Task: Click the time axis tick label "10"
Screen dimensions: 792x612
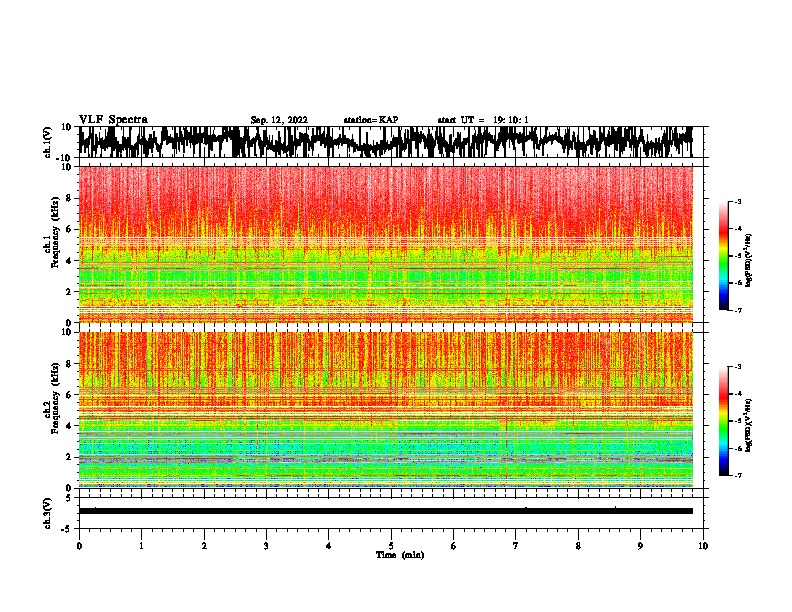Action: pos(703,546)
